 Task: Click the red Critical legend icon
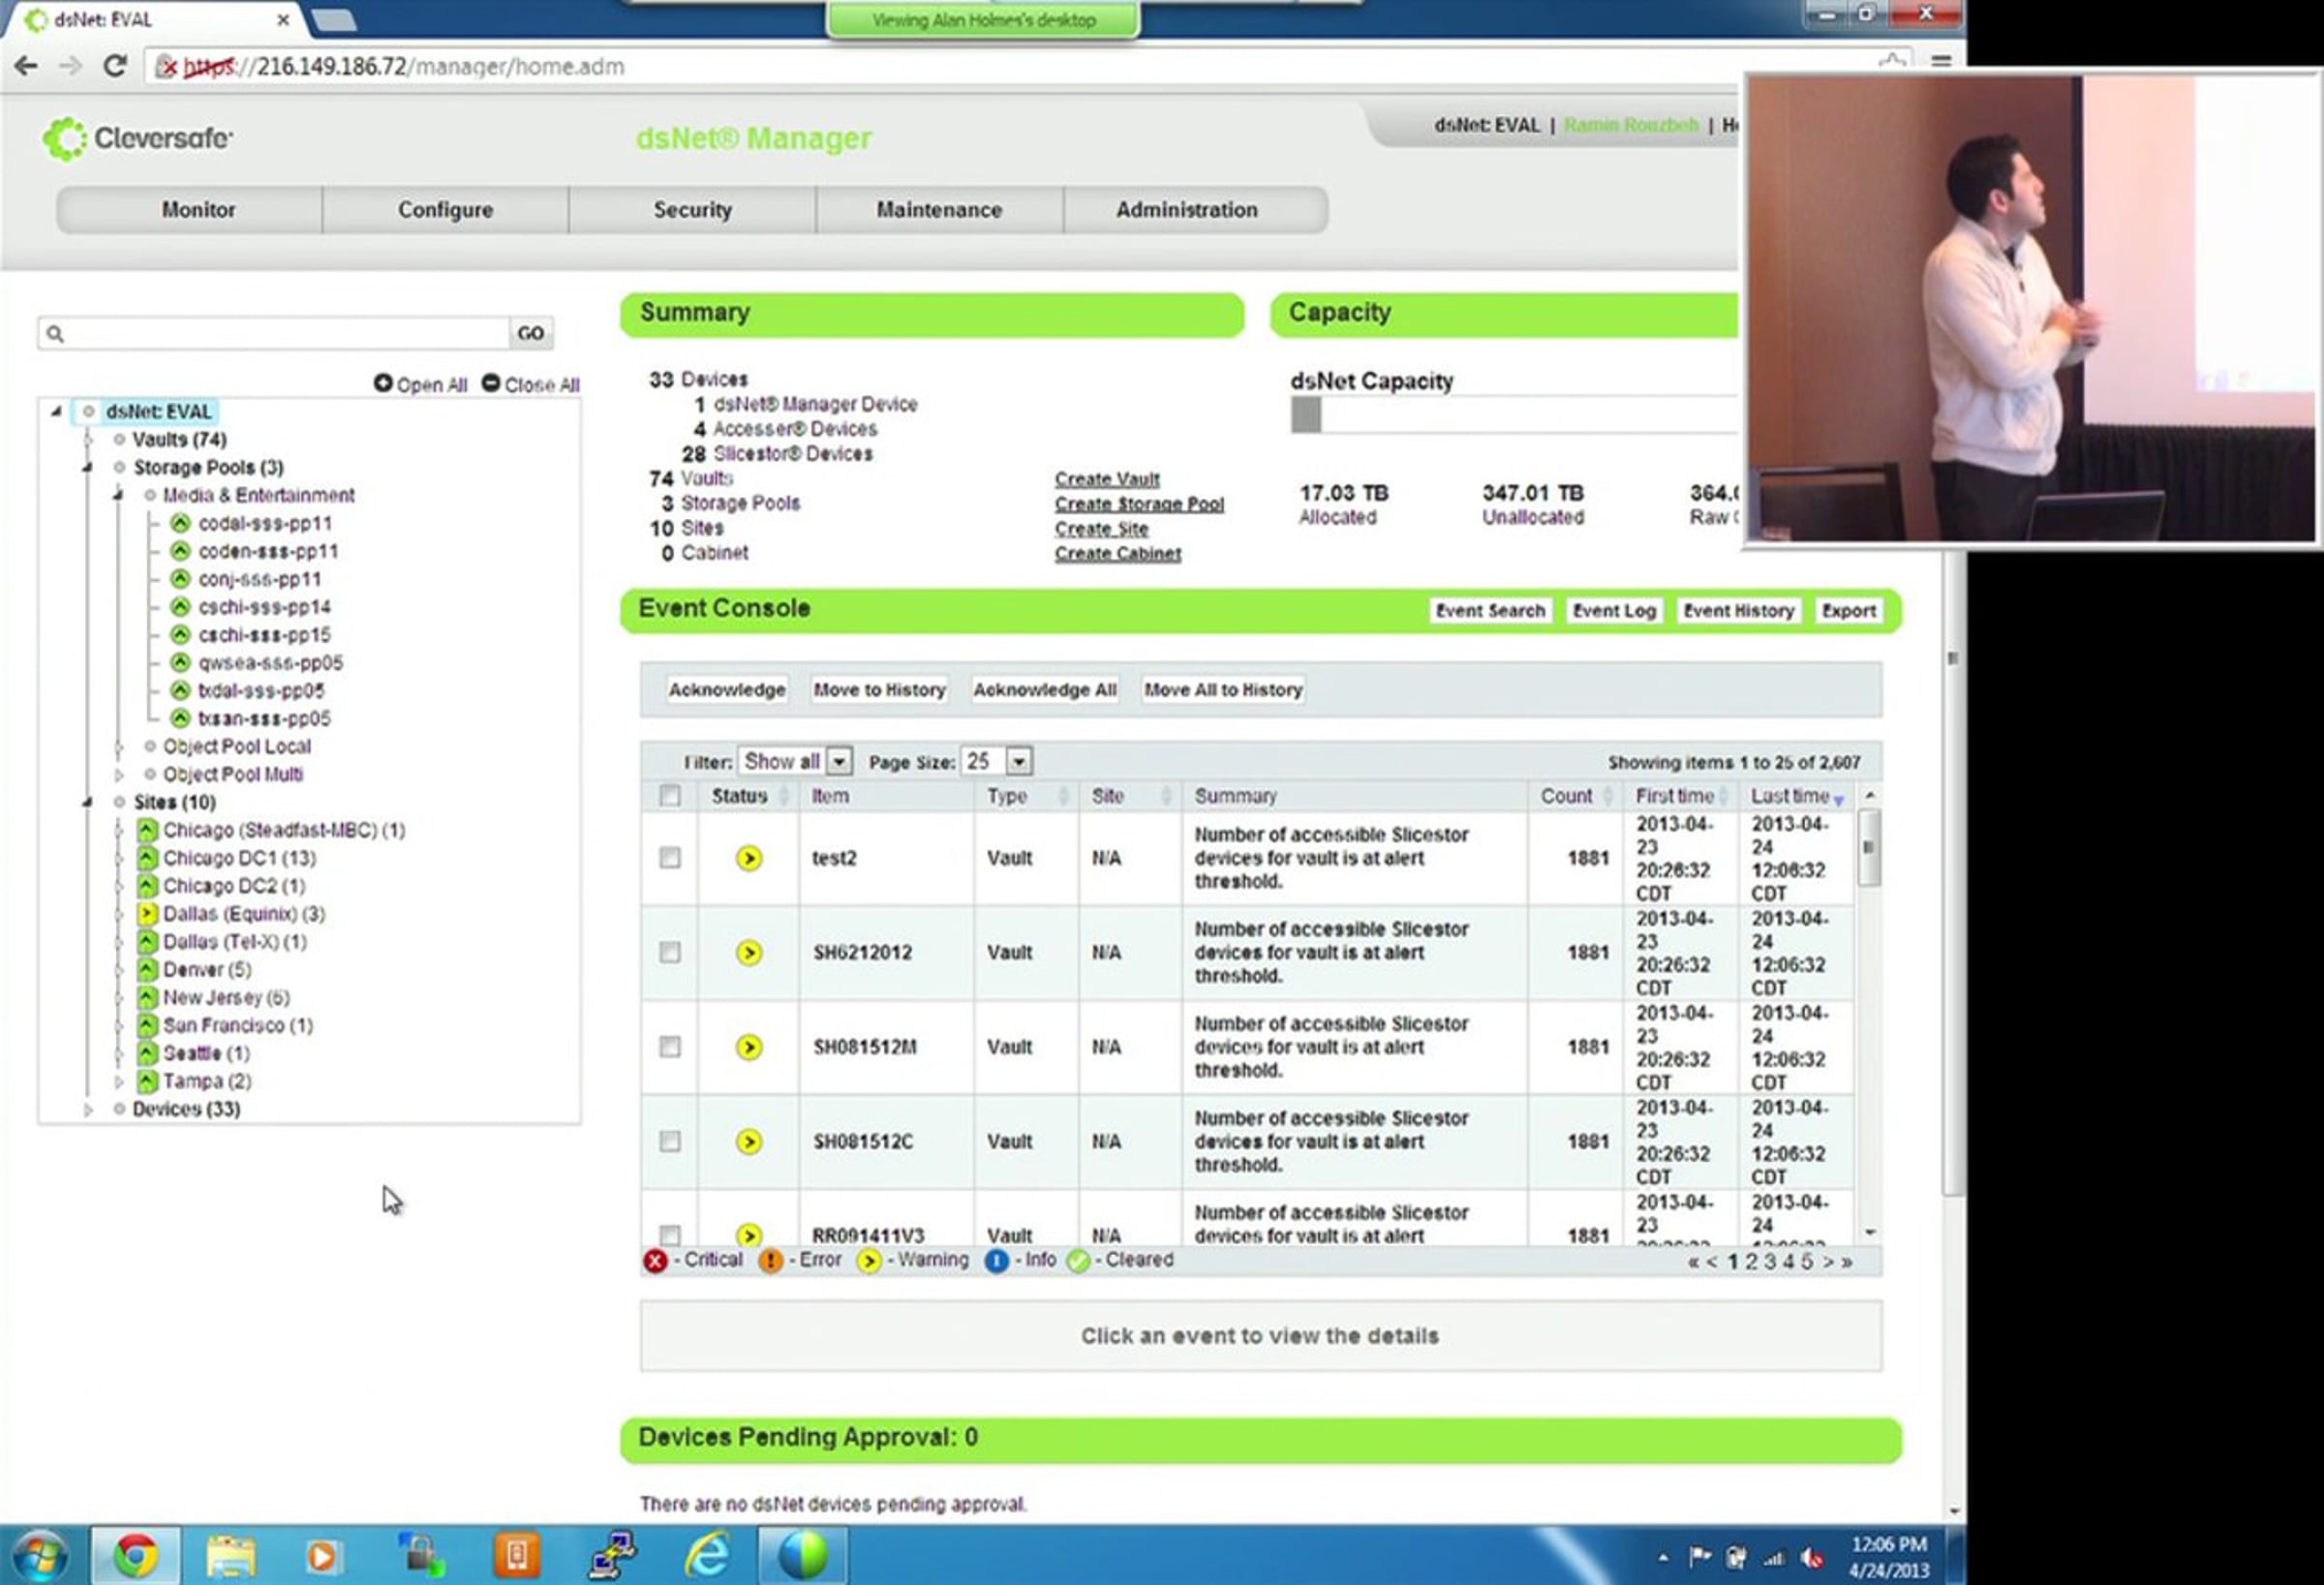[655, 1261]
